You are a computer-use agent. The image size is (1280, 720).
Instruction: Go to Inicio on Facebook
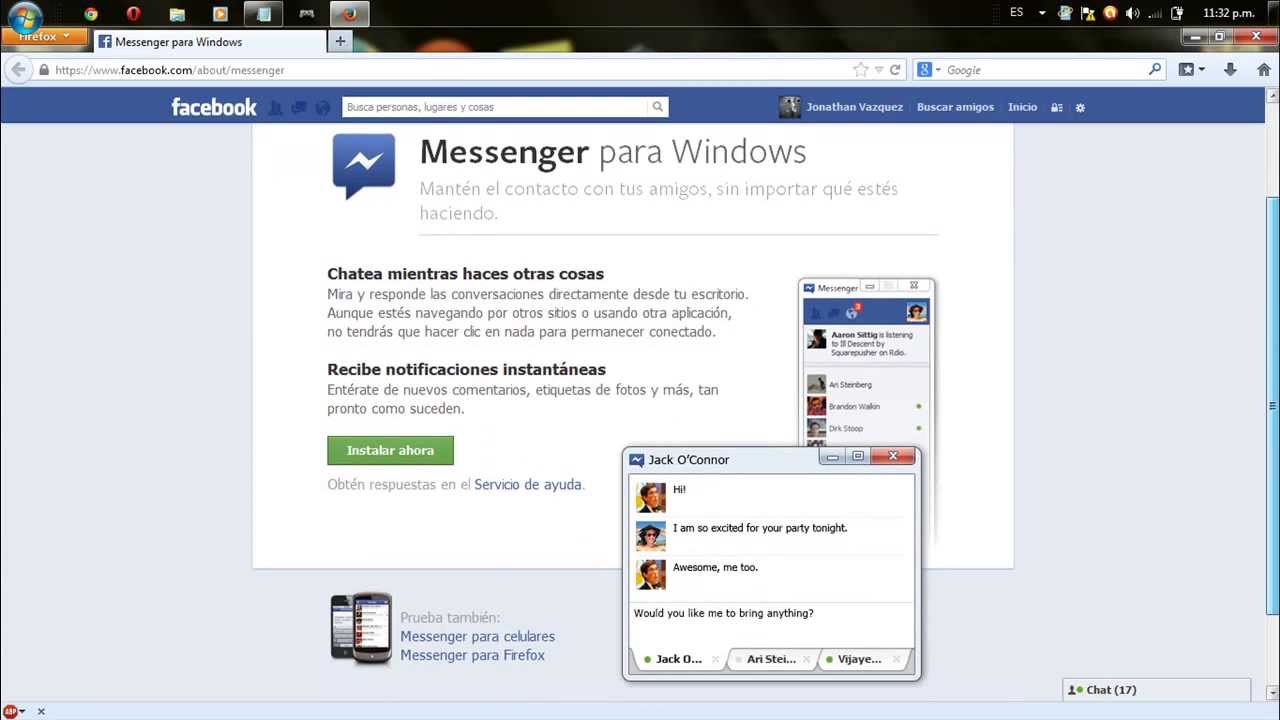(x=1022, y=107)
